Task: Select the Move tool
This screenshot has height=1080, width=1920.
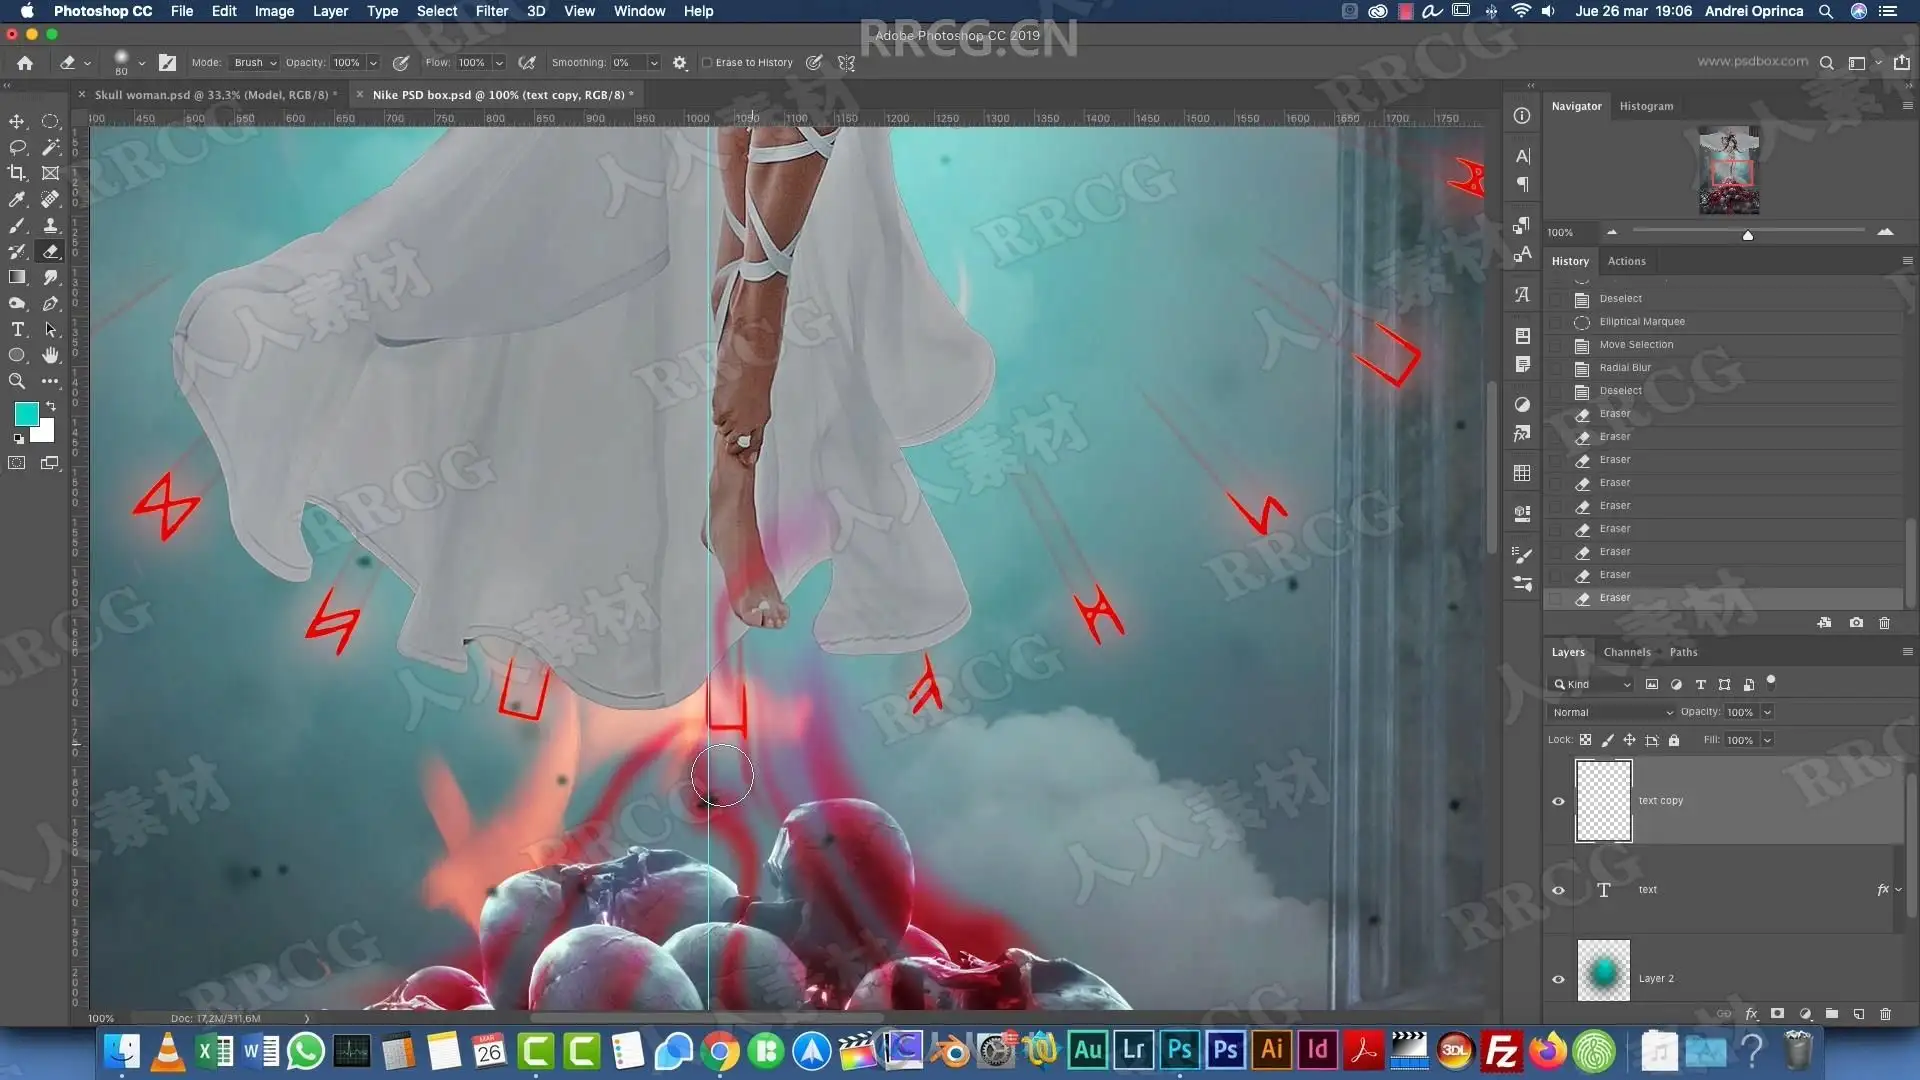Action: click(x=17, y=121)
